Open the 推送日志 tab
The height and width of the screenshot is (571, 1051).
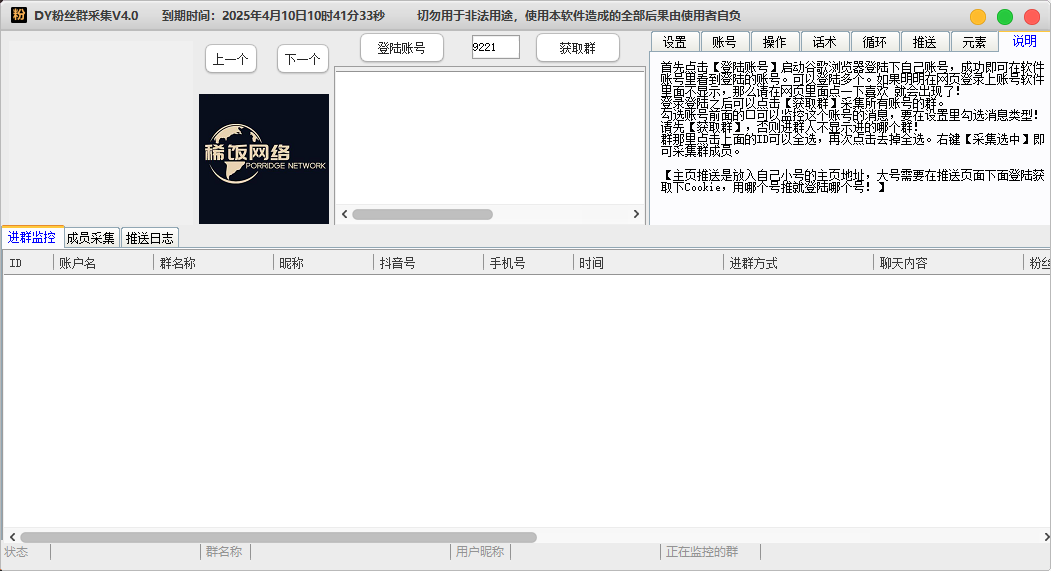click(149, 238)
